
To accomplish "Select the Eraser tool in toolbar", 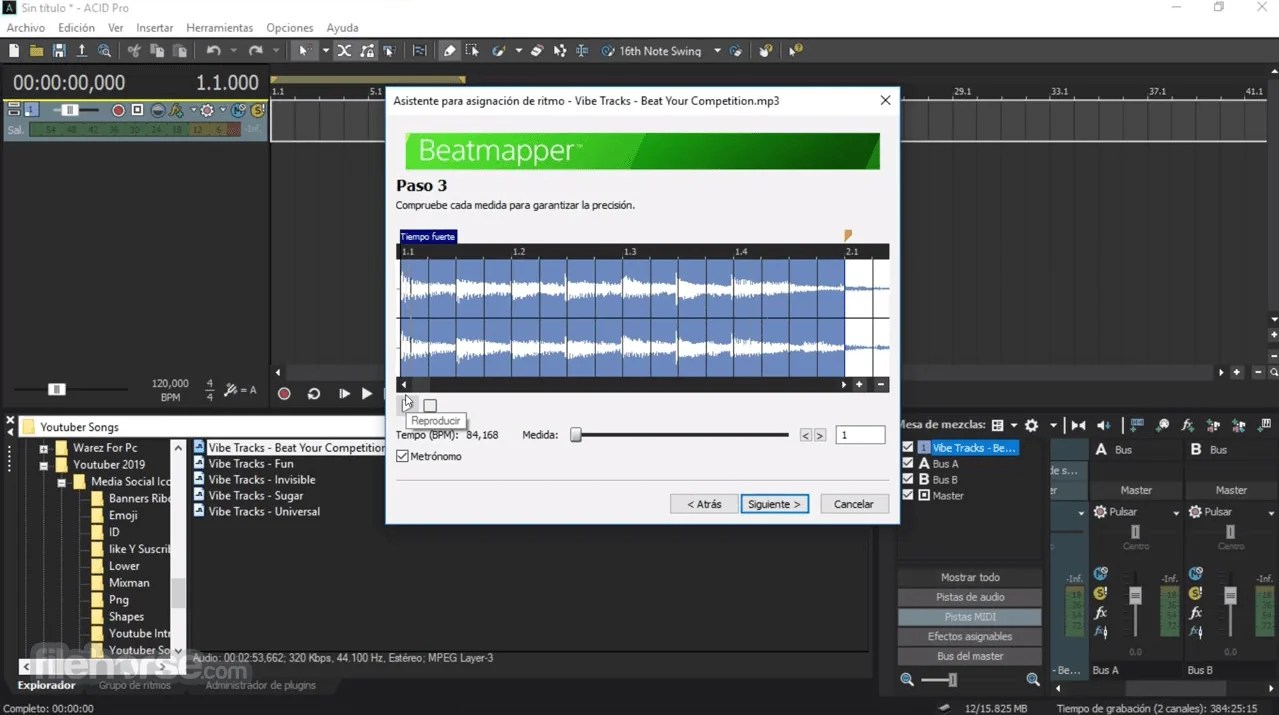I will coord(537,51).
